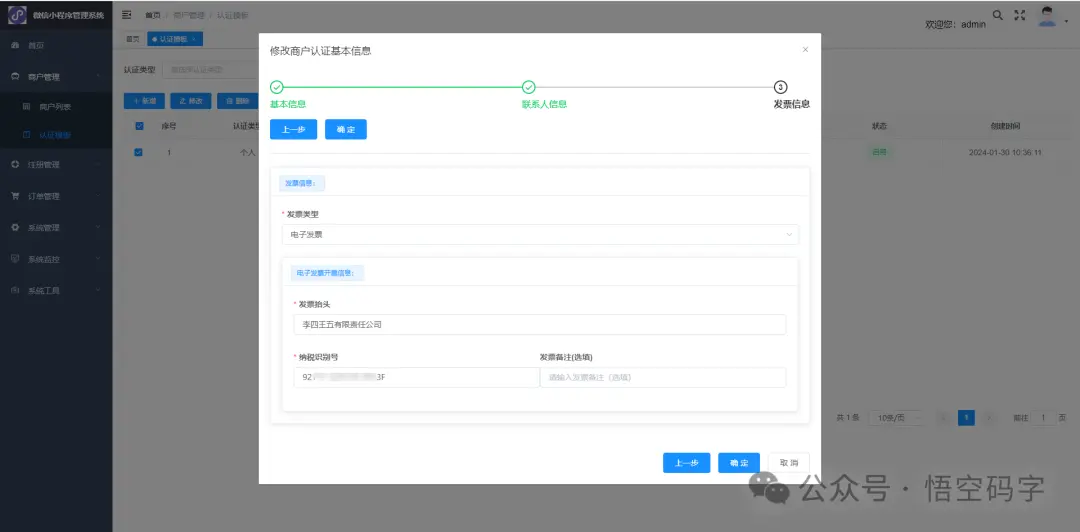Click the 取消 button

789,463
